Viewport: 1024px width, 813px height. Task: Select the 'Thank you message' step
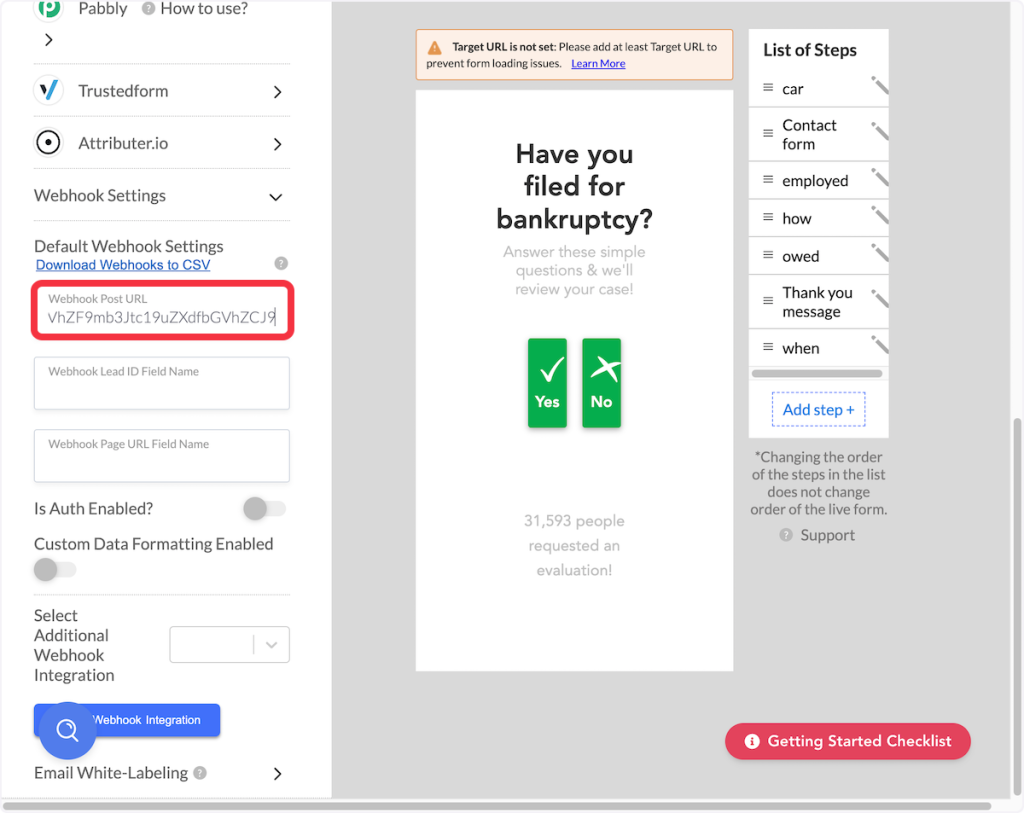pyautogui.click(x=817, y=302)
